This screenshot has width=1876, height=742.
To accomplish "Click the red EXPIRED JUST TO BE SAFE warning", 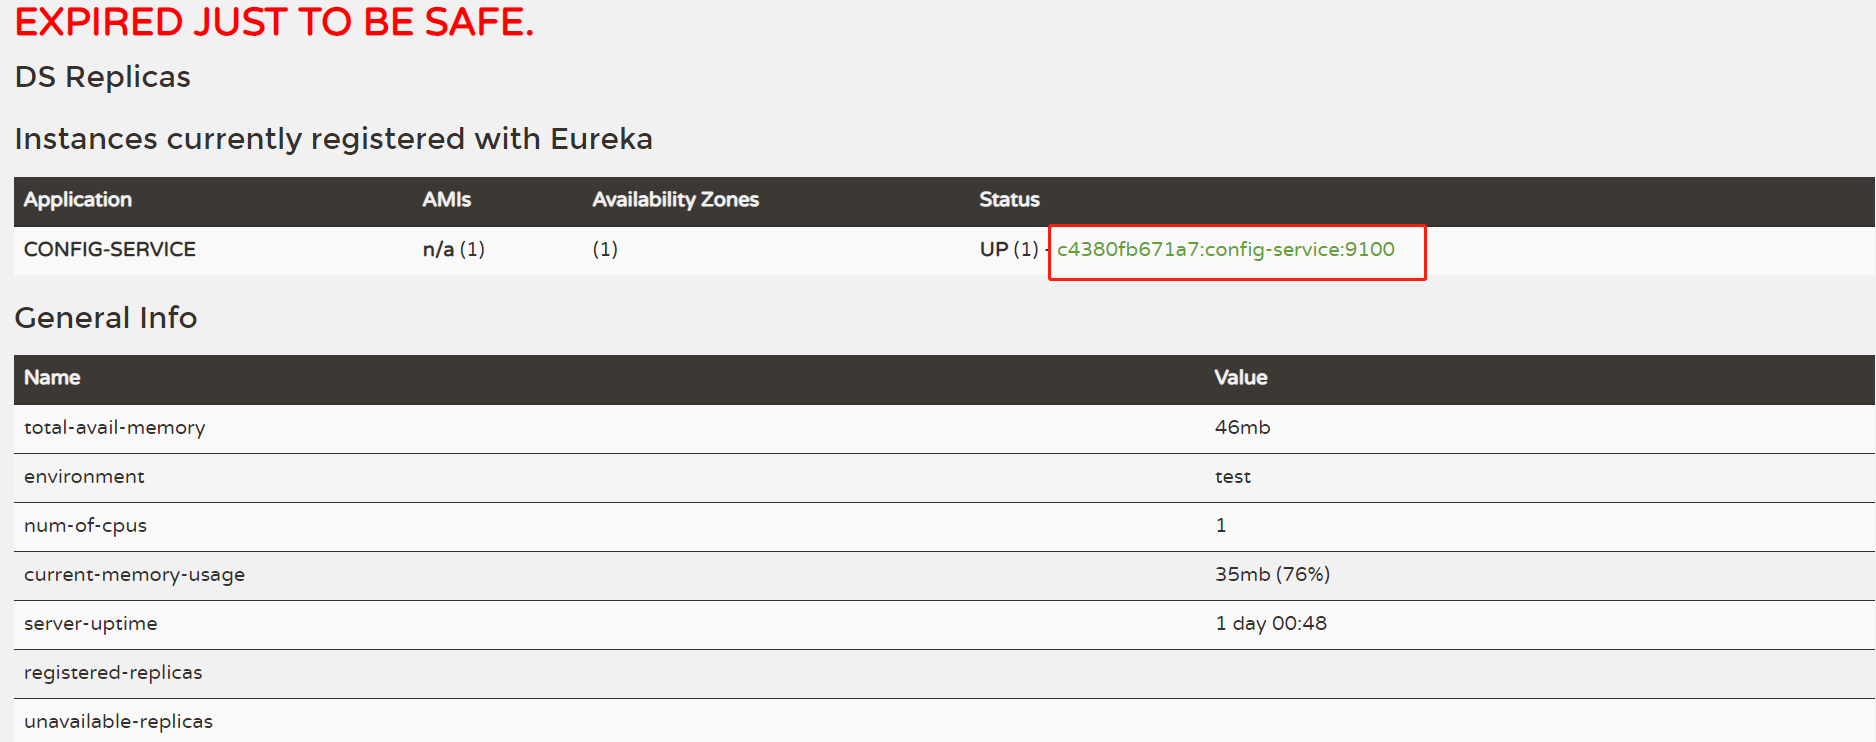I will point(274,22).
